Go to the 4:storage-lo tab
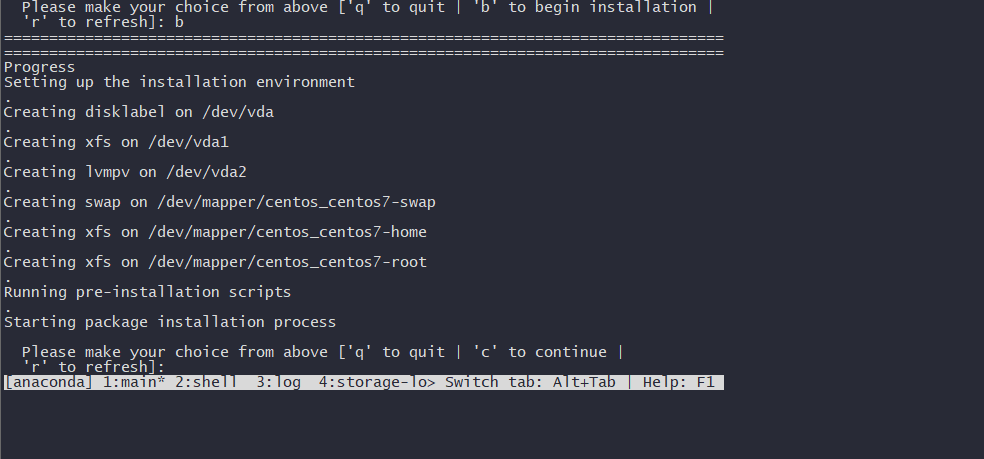 [377, 382]
